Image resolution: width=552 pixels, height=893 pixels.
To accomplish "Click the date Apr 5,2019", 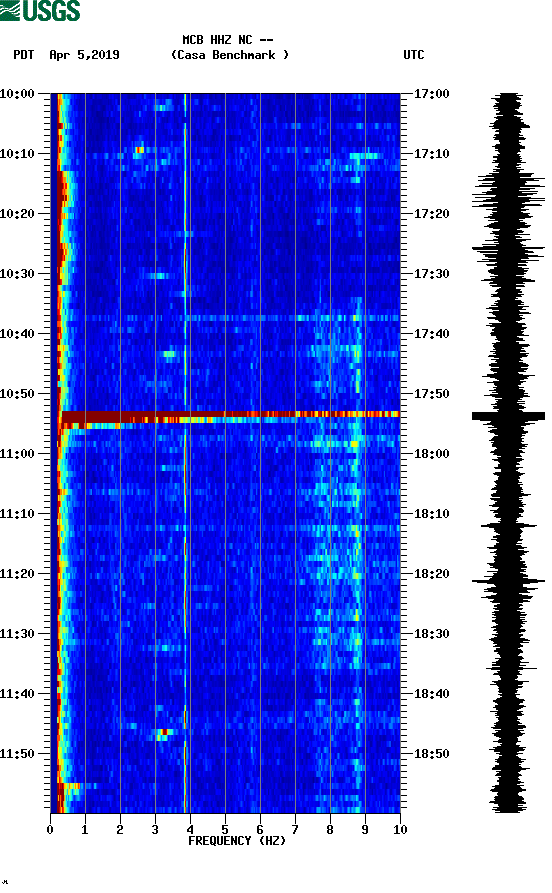I will (x=84, y=55).
